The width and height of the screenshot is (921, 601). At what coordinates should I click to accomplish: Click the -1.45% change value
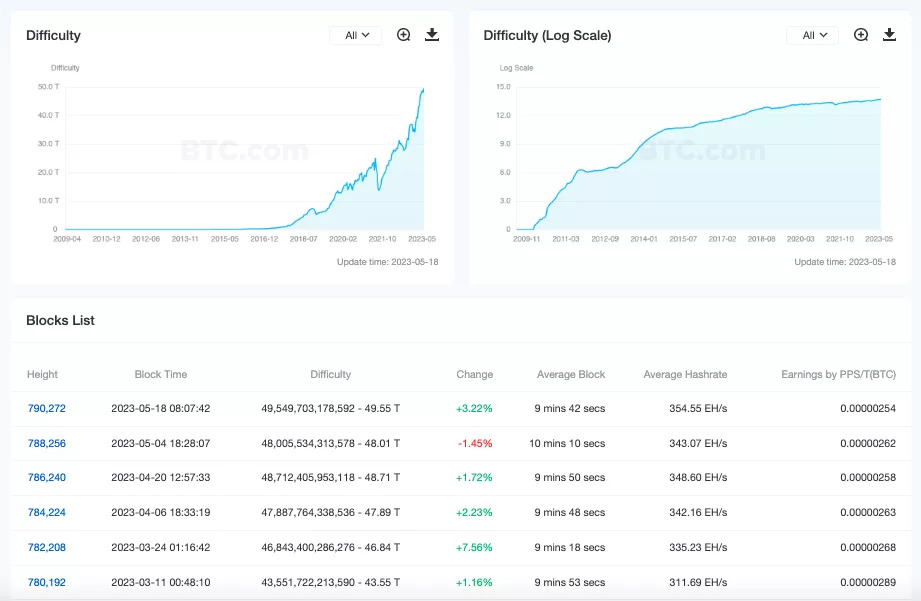click(x=474, y=443)
